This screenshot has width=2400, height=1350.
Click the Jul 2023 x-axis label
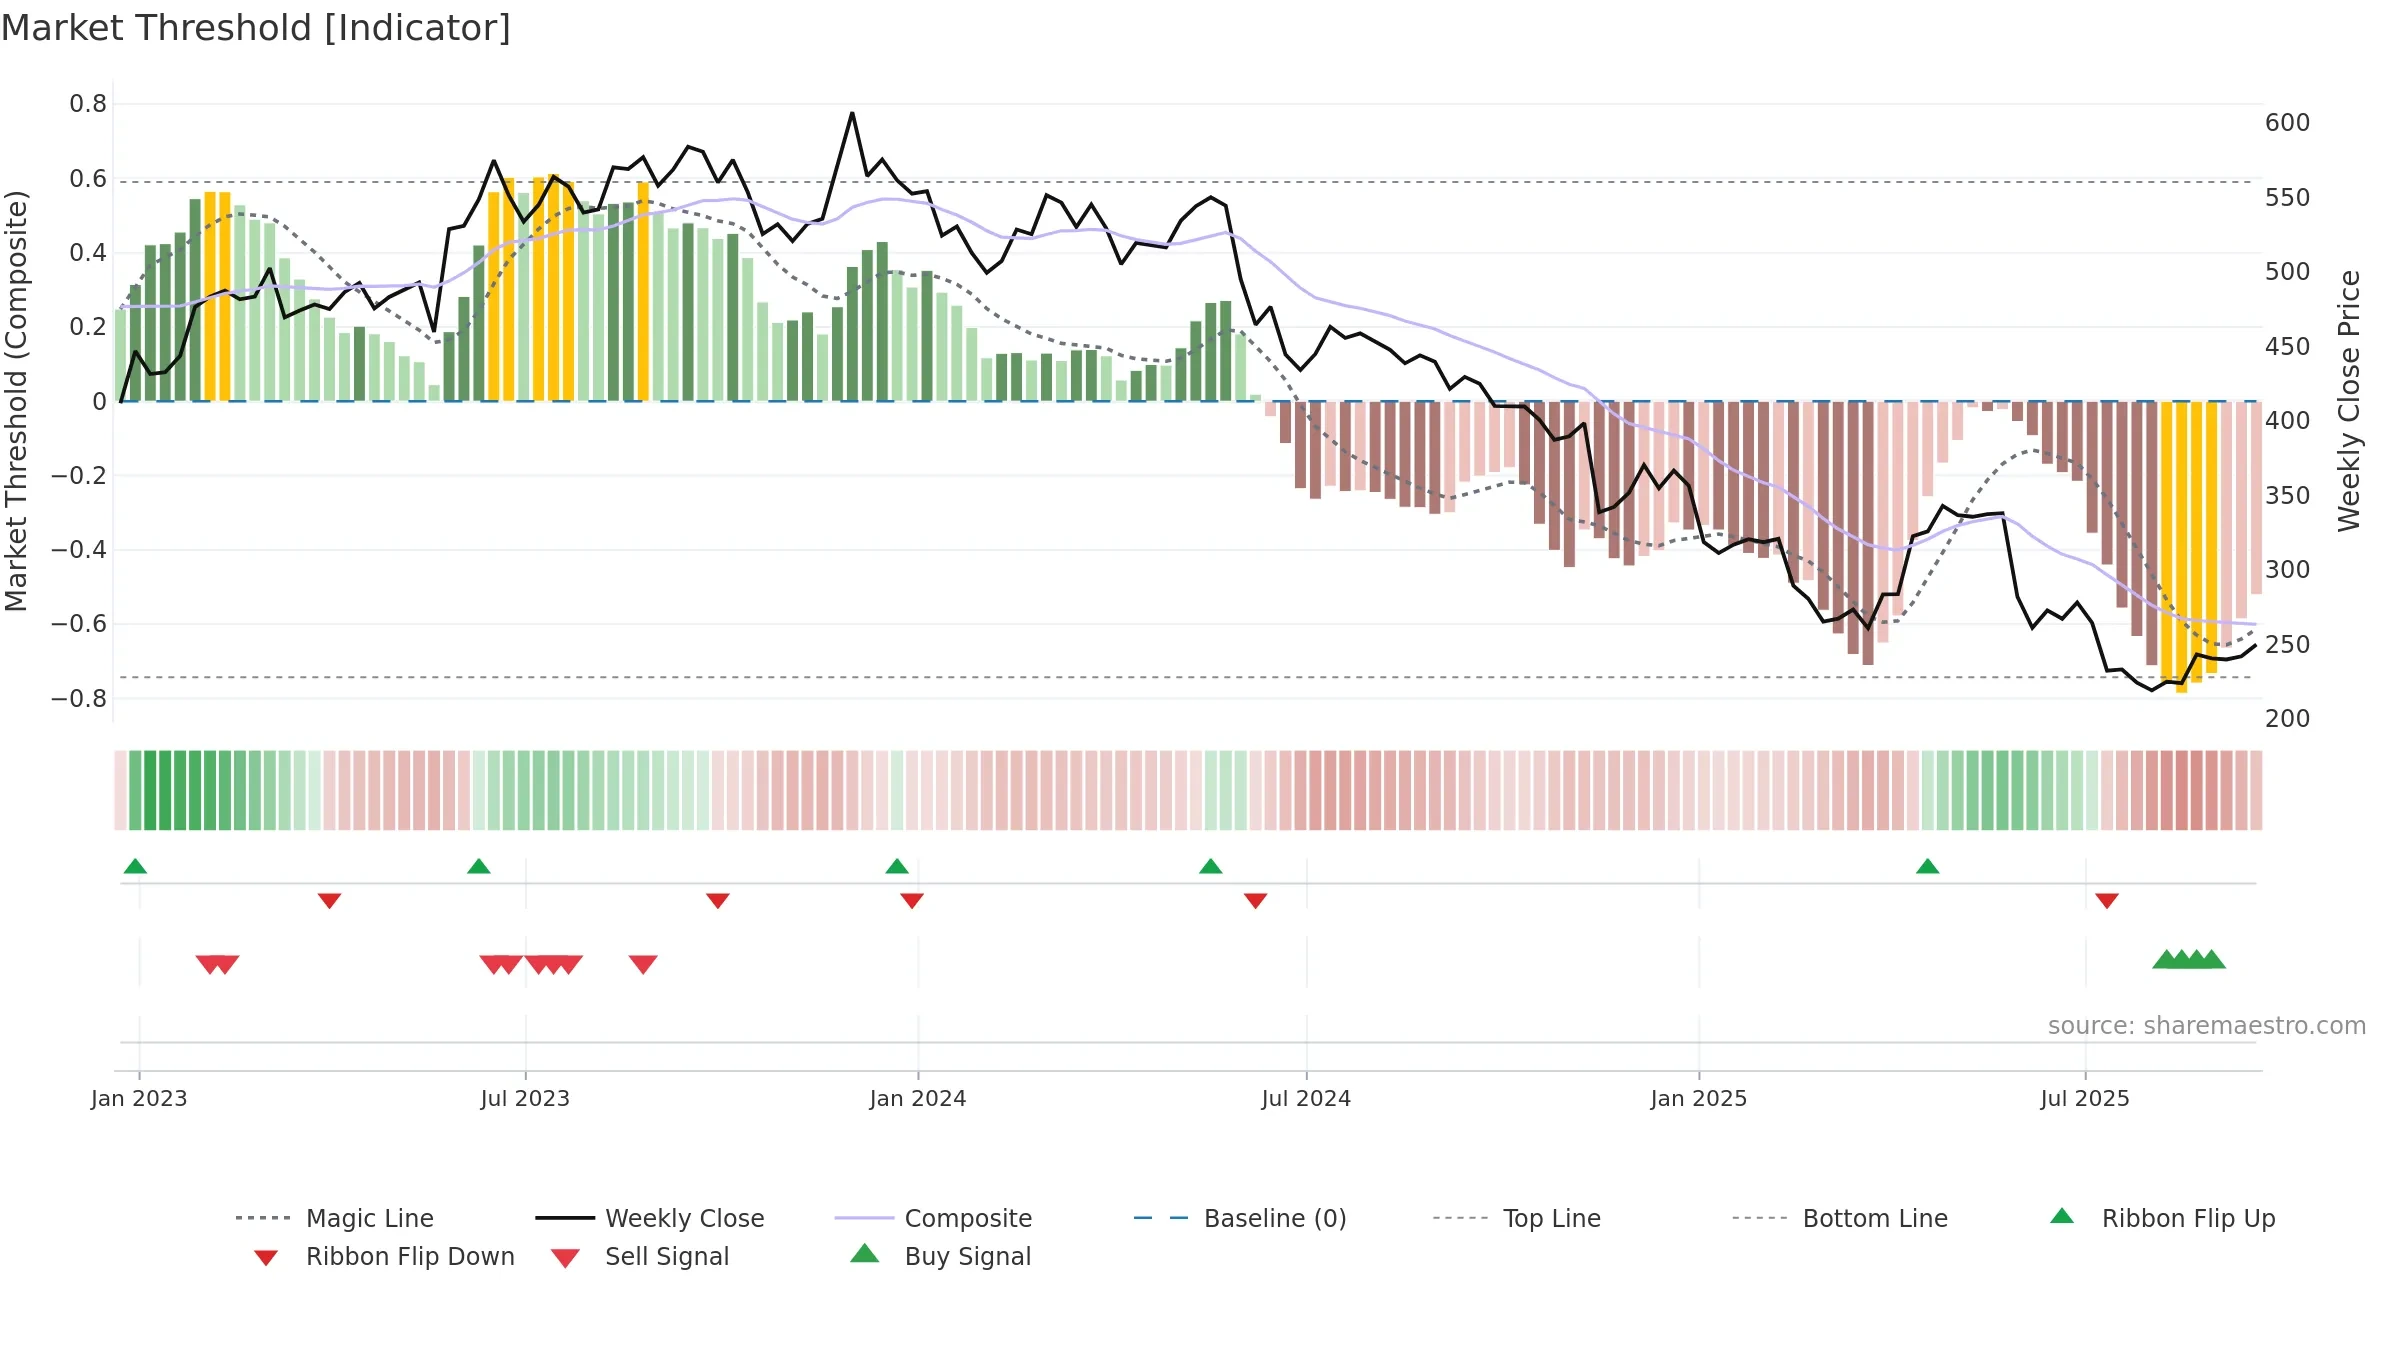point(525,1099)
